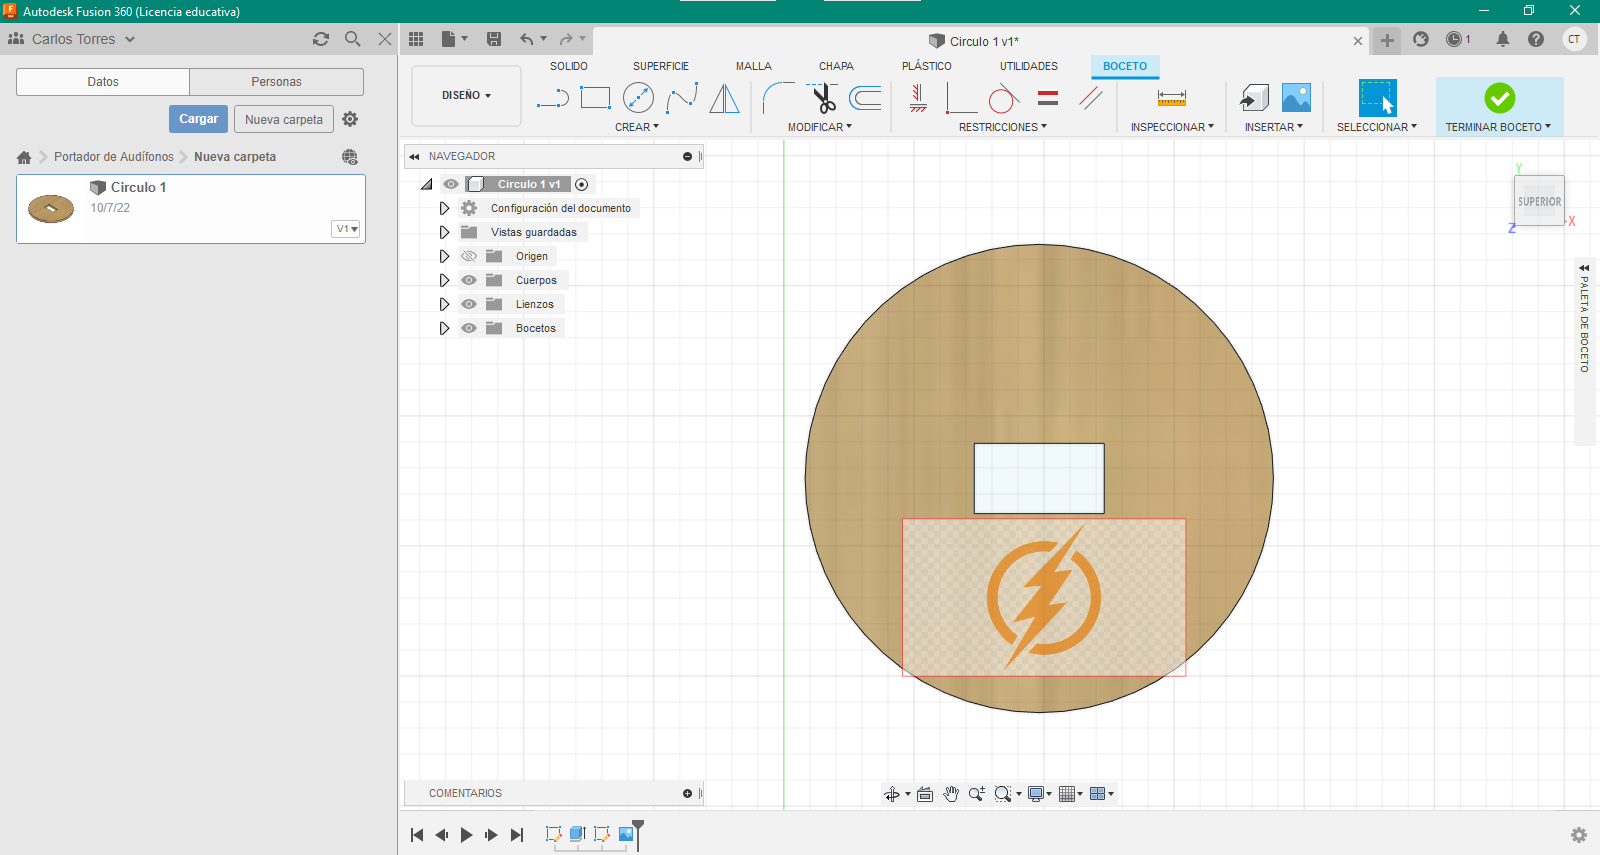Viewport: 1600px width, 855px height.
Task: Select the Circle sketch tool
Action: point(638,98)
